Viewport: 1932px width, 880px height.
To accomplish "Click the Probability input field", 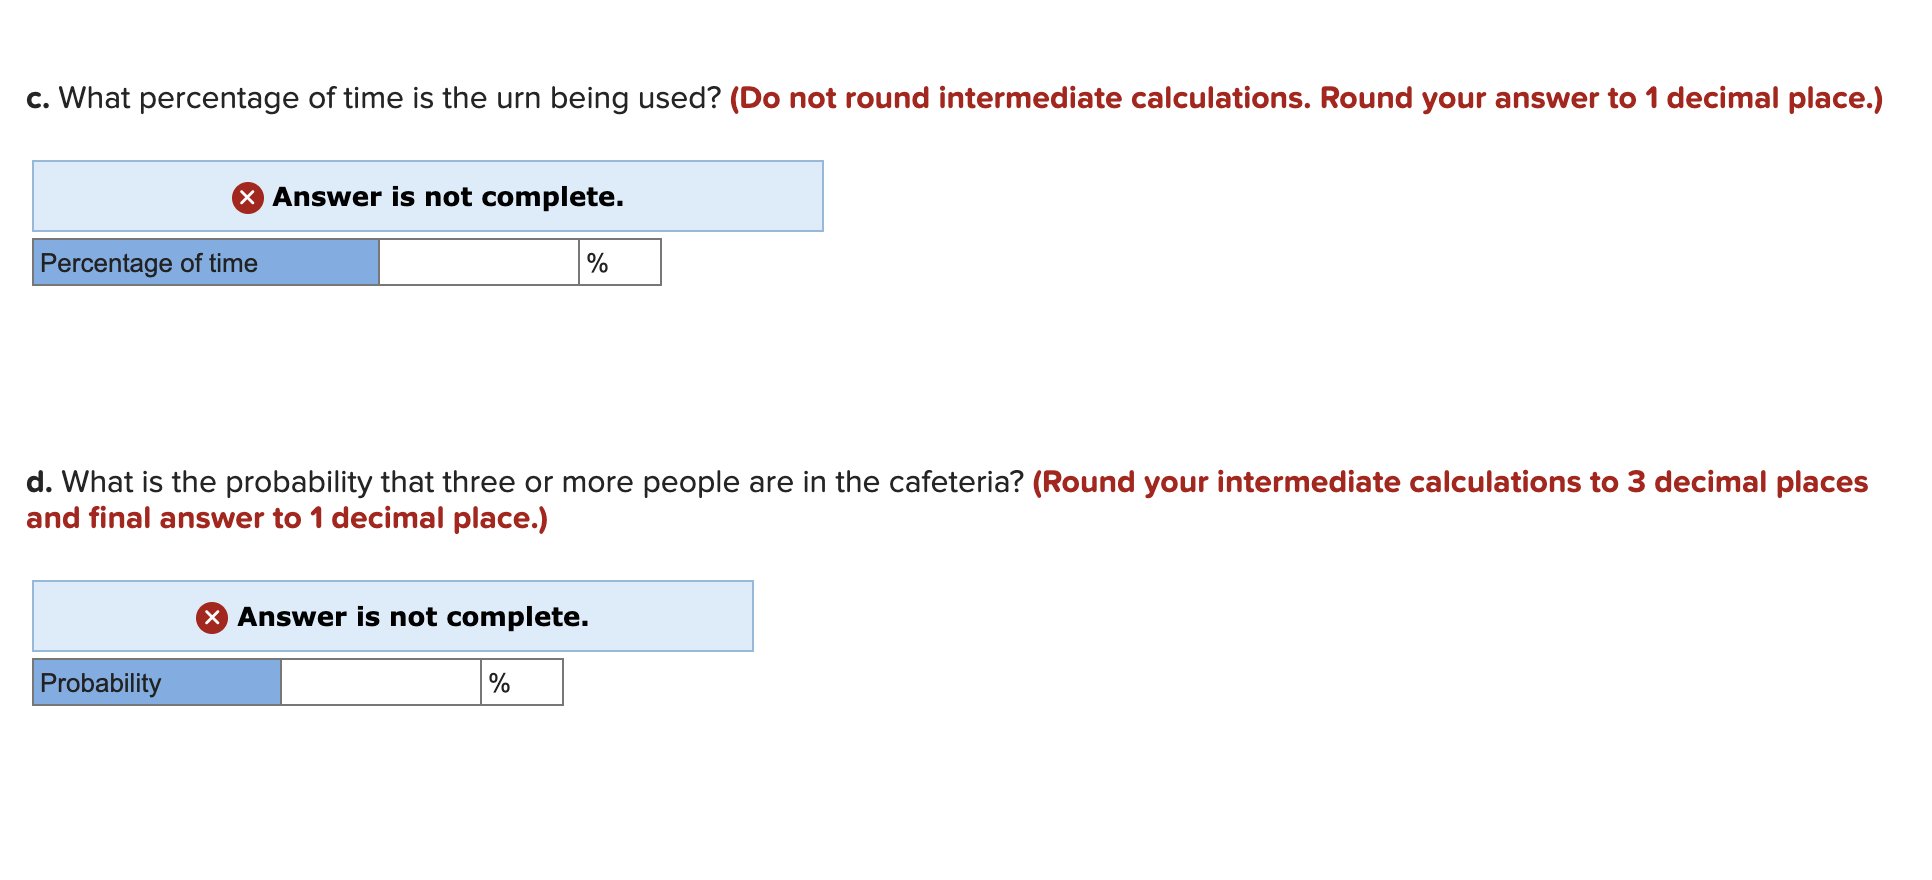I will tap(380, 682).
